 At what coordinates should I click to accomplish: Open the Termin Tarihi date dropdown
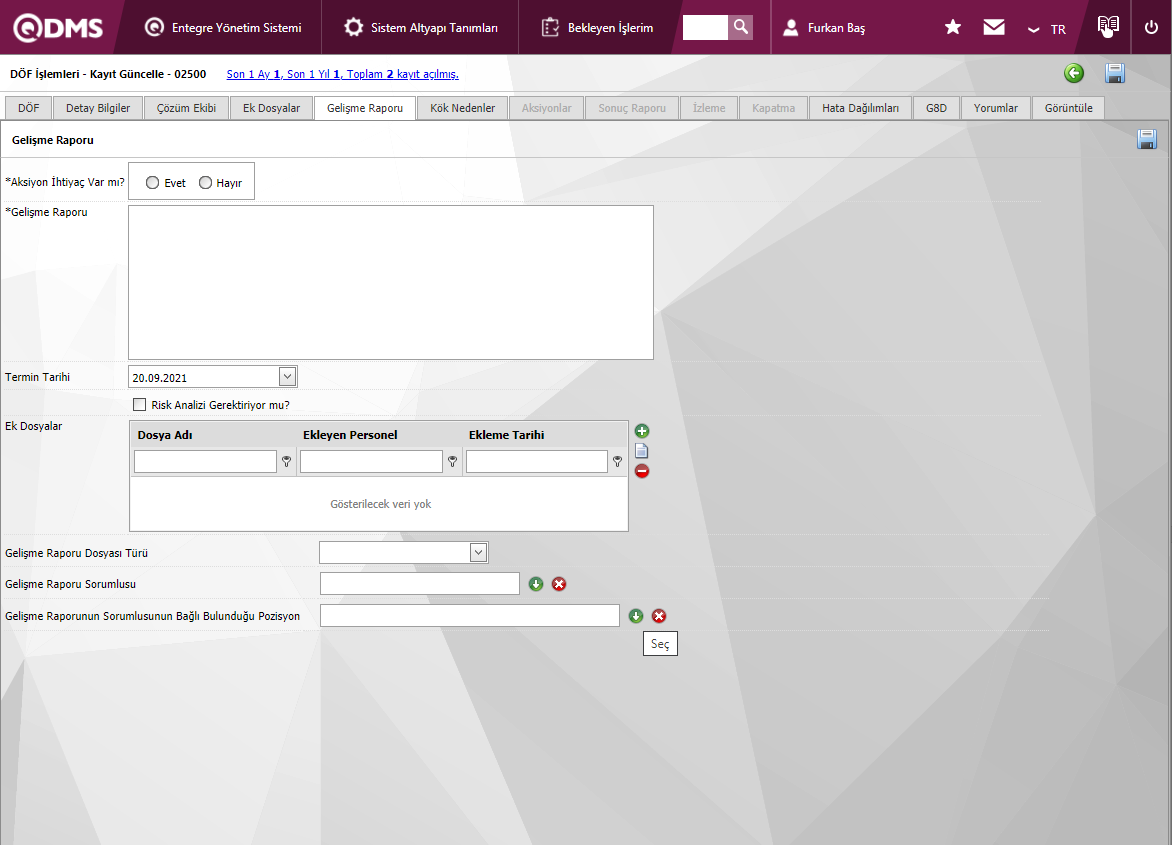(287, 377)
